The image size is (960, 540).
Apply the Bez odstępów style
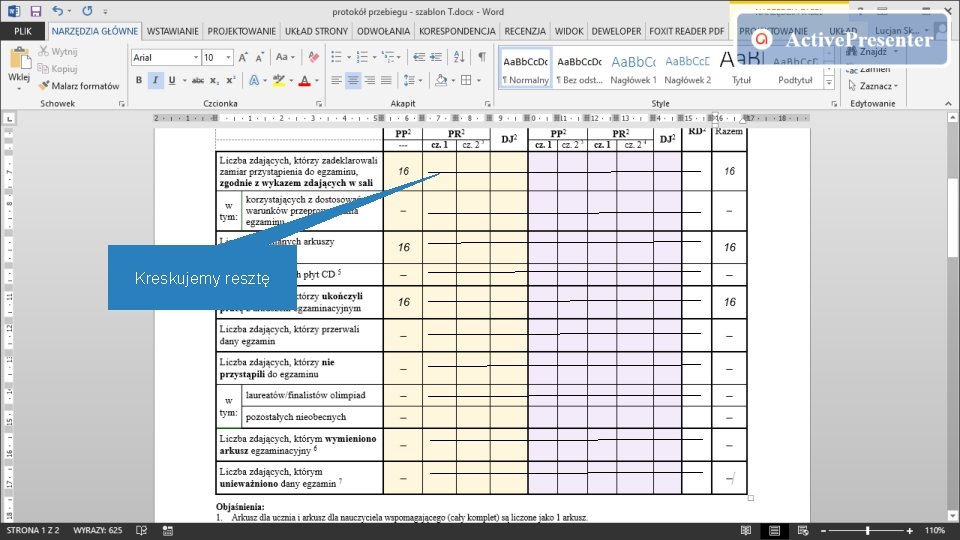579,69
